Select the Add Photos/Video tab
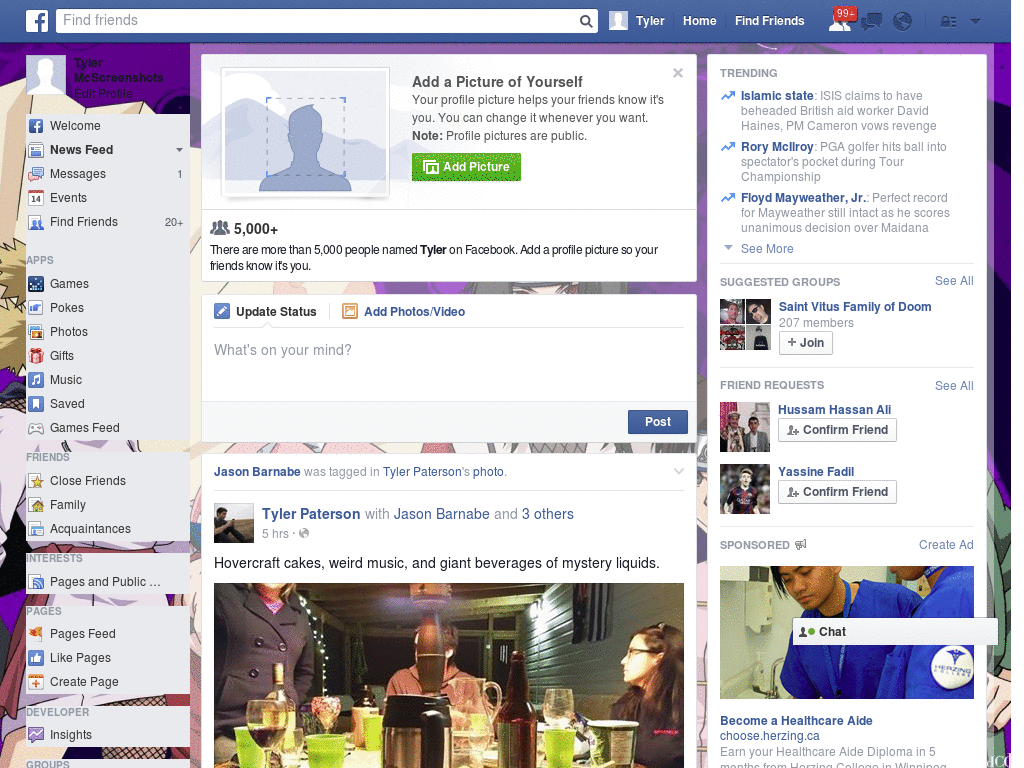This screenshot has width=1024, height=768. pyautogui.click(x=404, y=312)
